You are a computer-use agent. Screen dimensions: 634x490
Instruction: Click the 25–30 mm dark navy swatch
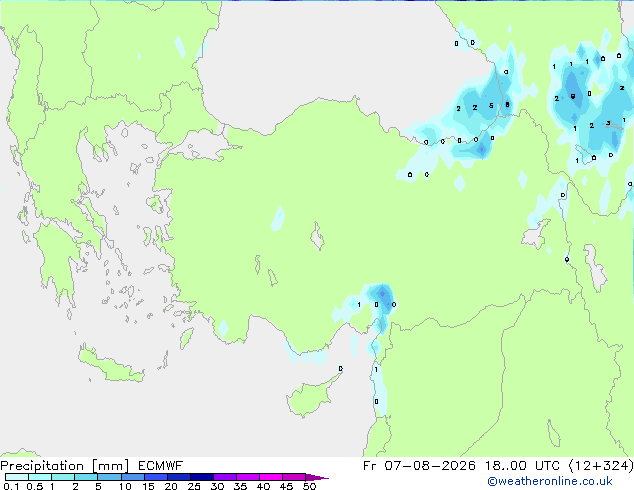coord(201,477)
